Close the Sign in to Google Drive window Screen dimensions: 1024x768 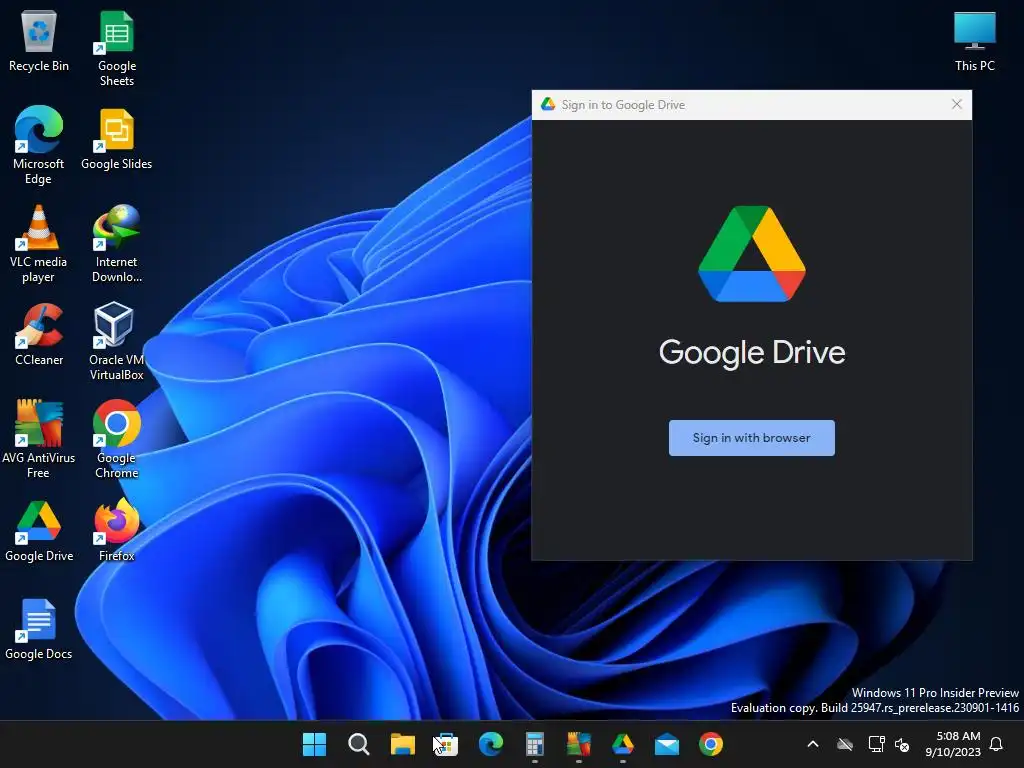pos(957,104)
